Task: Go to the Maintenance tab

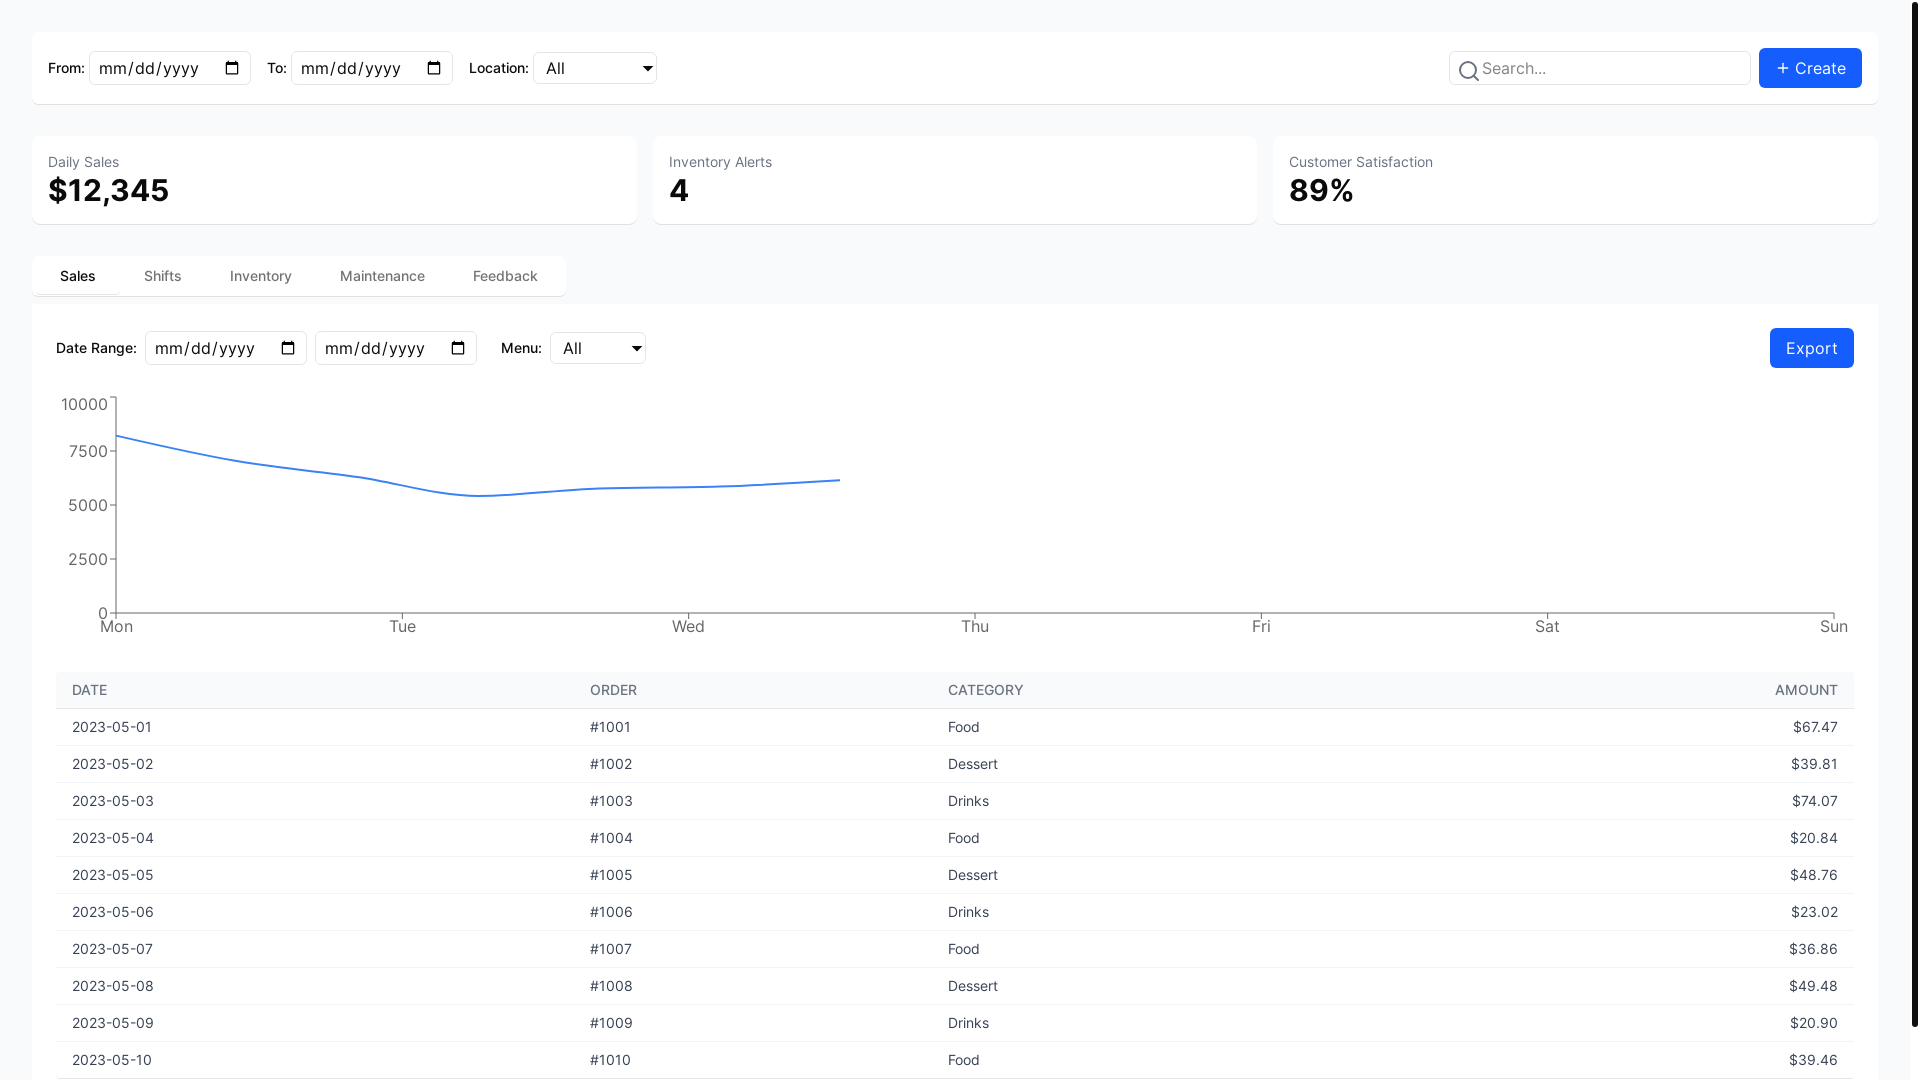Action: click(x=382, y=276)
